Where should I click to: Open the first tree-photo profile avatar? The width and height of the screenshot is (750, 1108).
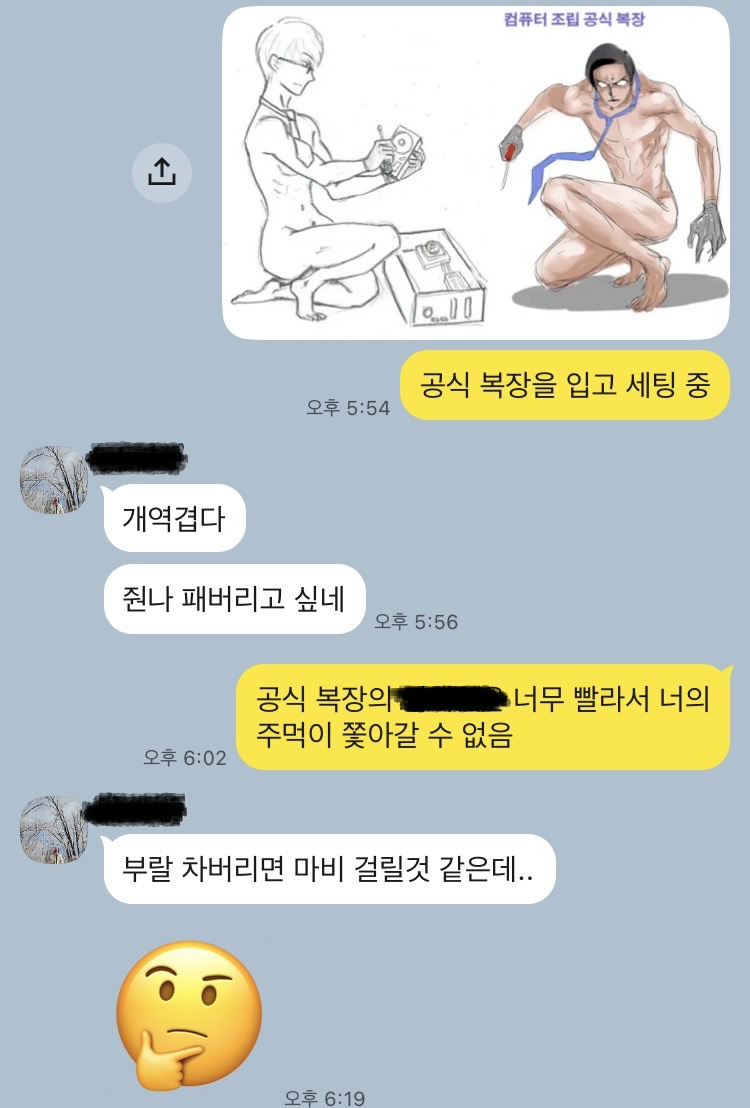coord(54,479)
